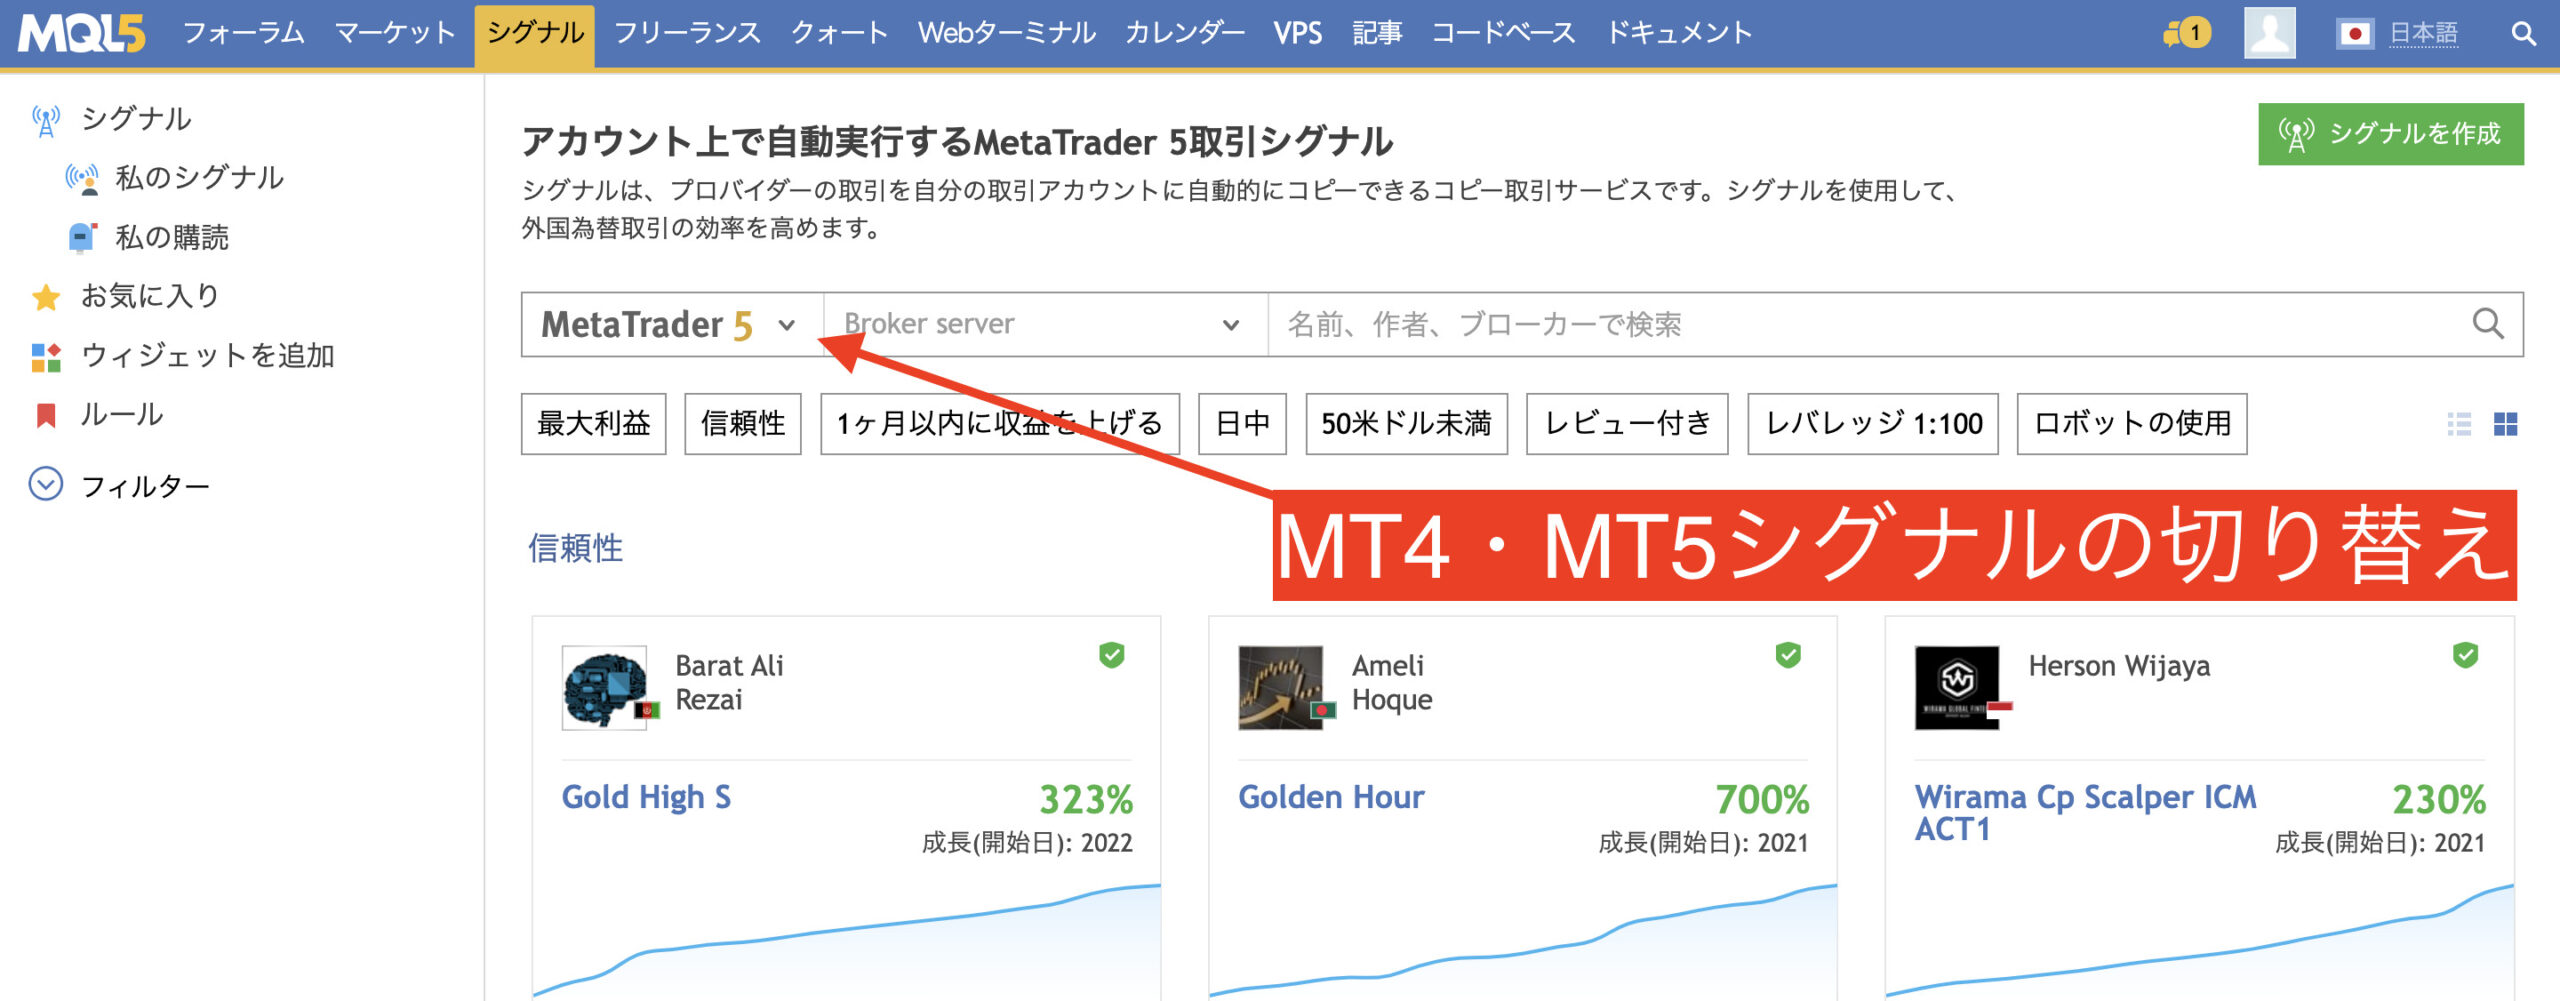Click the 私のシグナル icon

coord(82,179)
